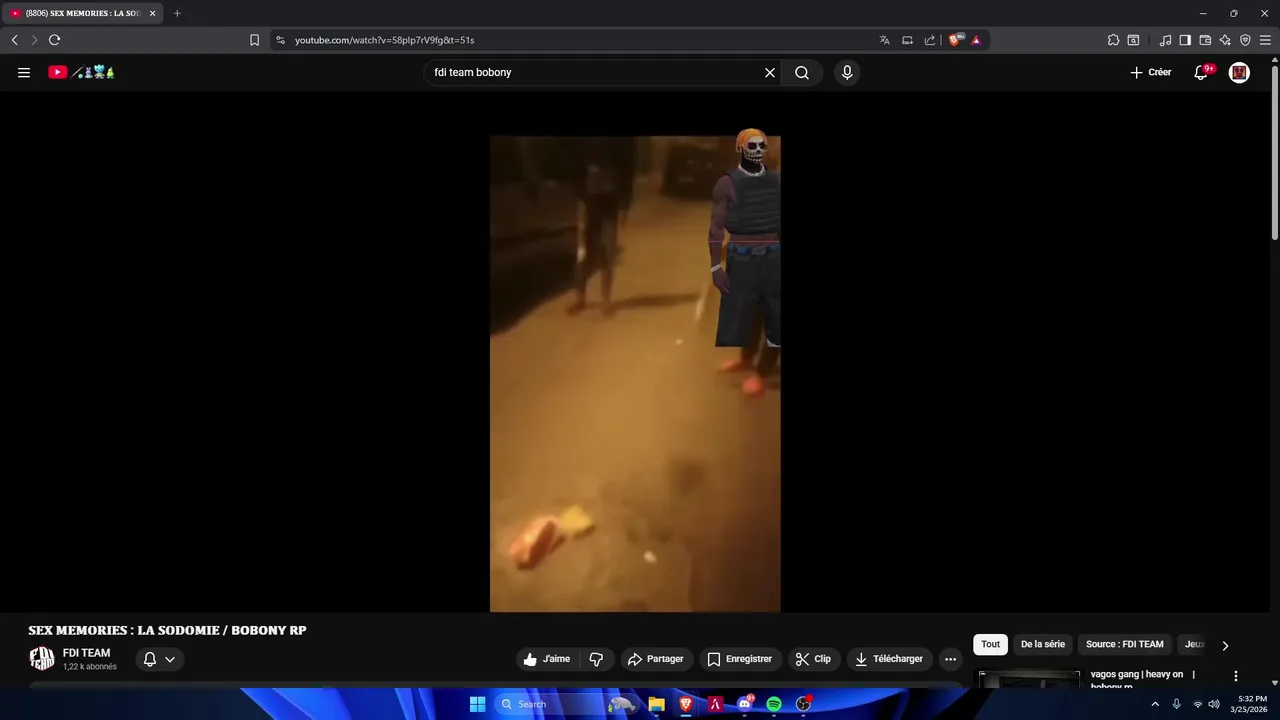Clear the search text with X
This screenshot has width=1280, height=720.
[770, 72]
